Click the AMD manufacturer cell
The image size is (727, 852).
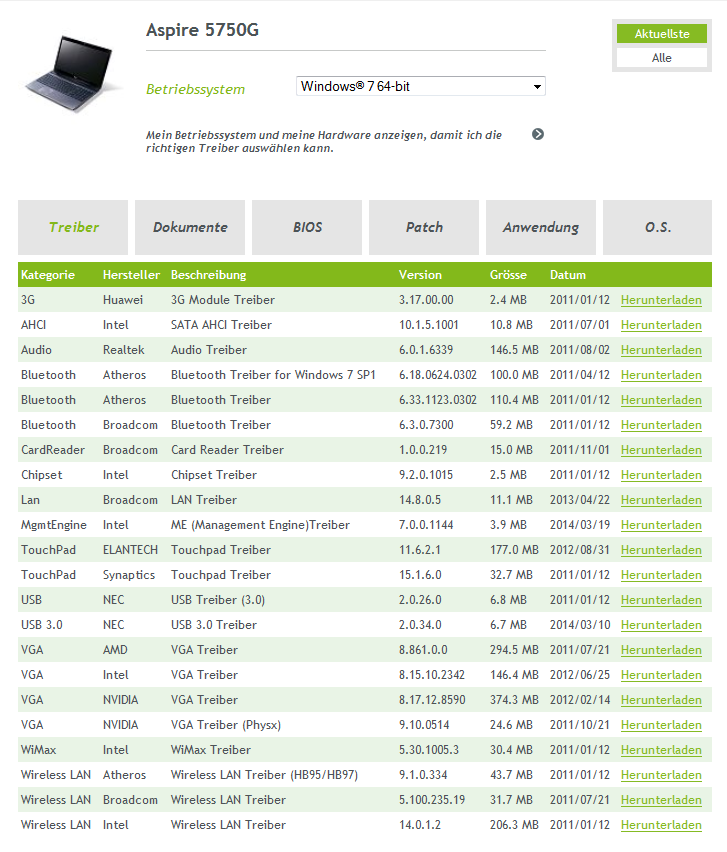[115, 650]
